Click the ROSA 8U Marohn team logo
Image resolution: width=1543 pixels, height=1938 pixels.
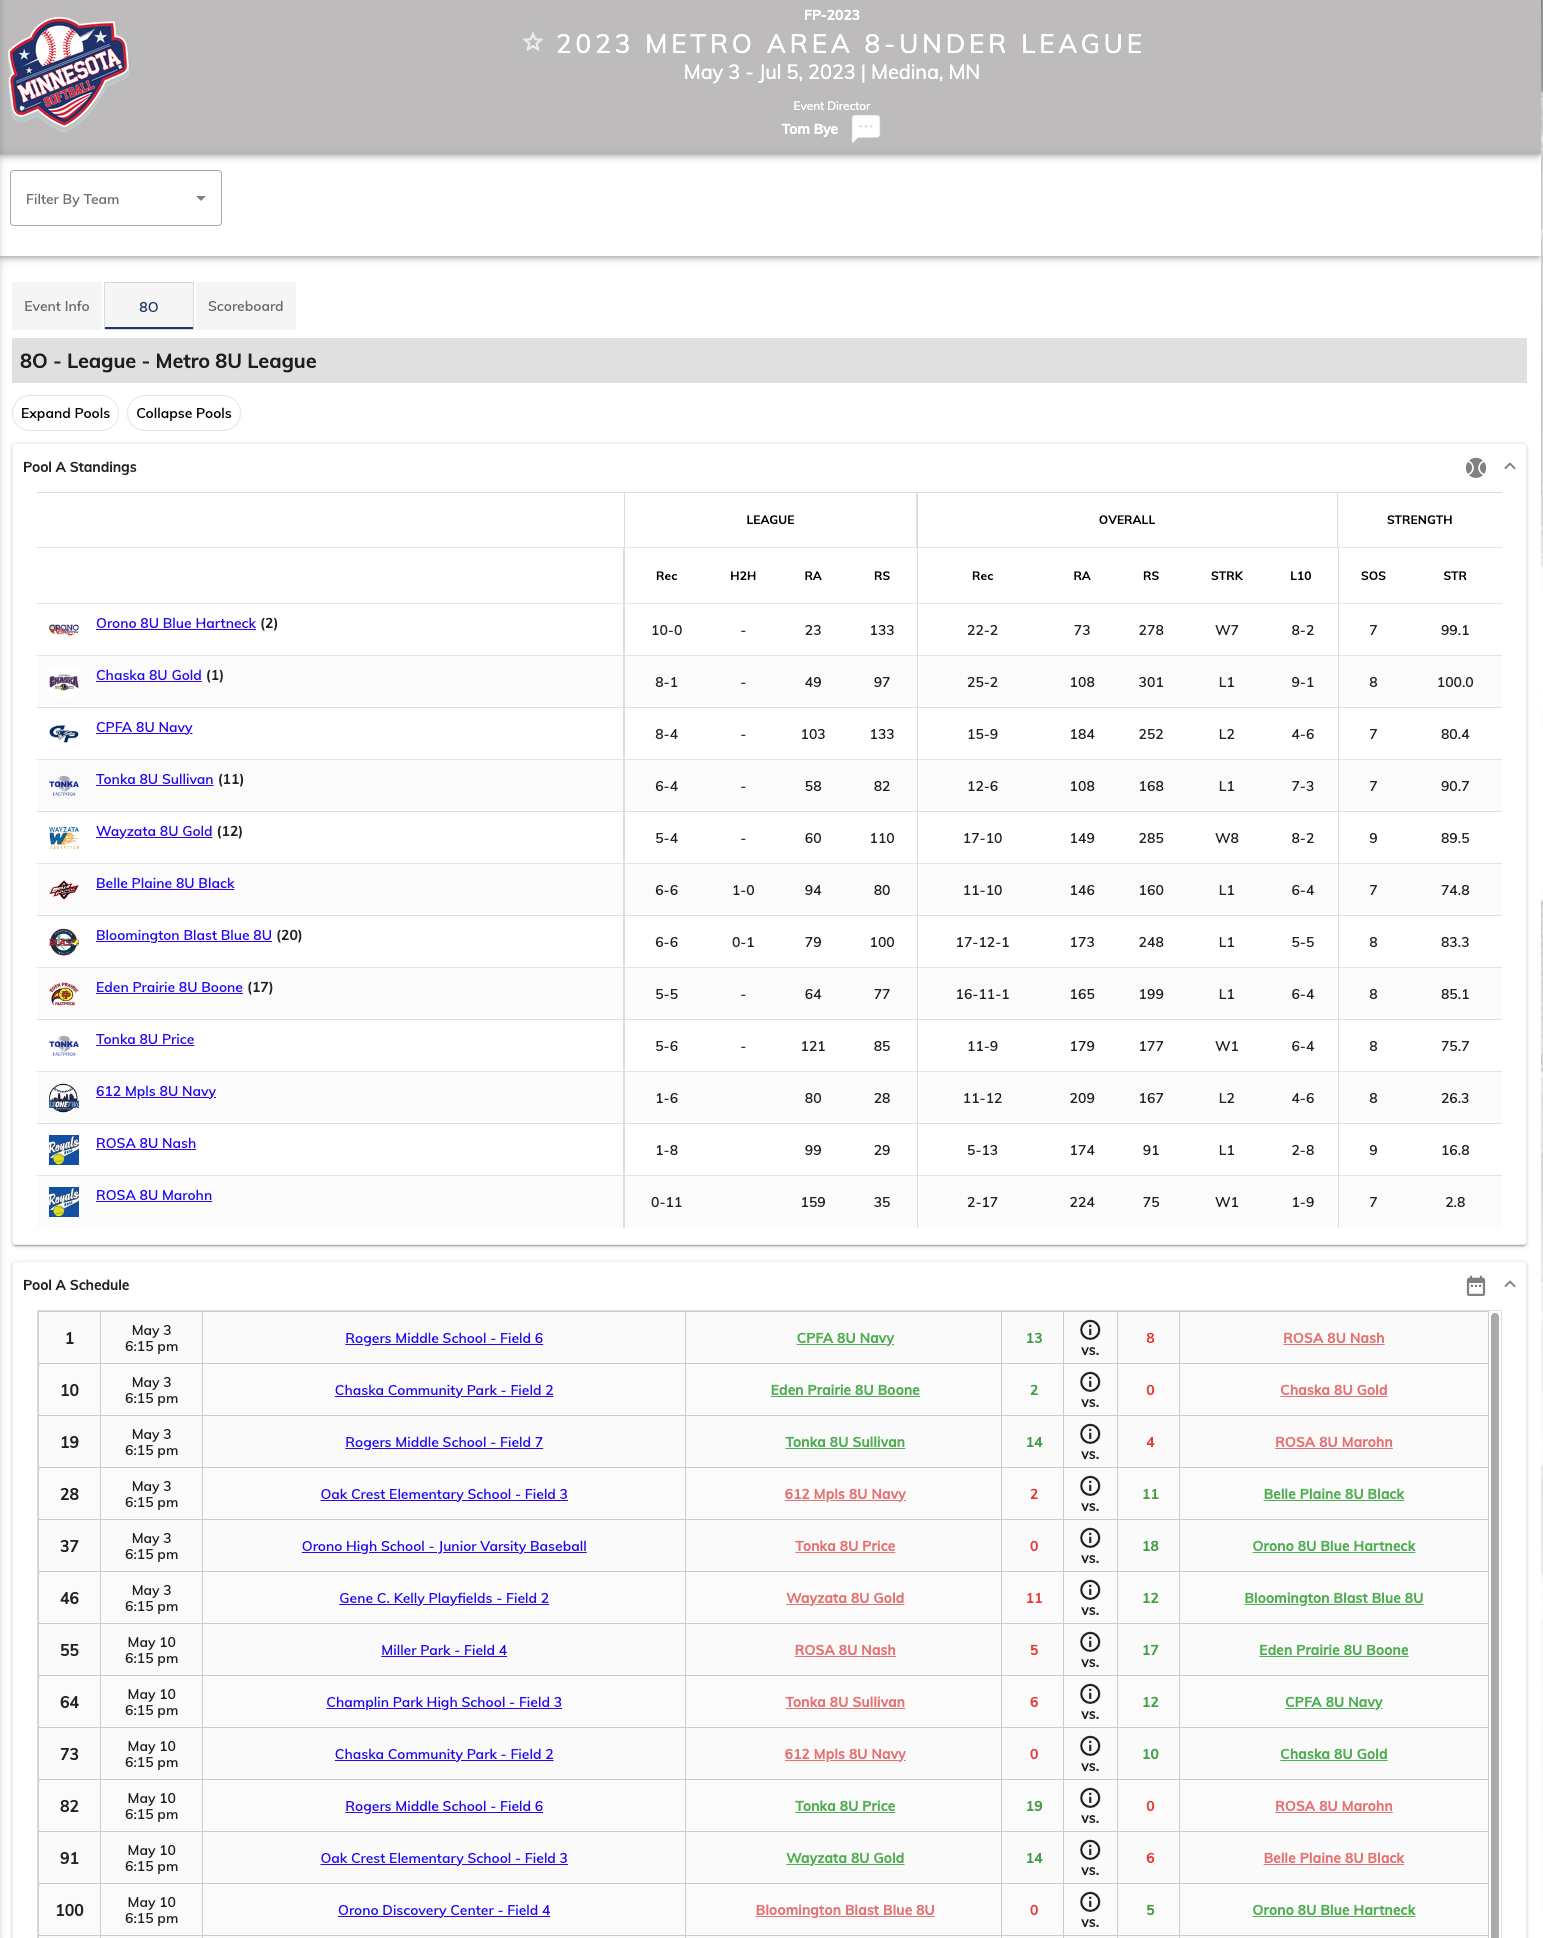64,1201
